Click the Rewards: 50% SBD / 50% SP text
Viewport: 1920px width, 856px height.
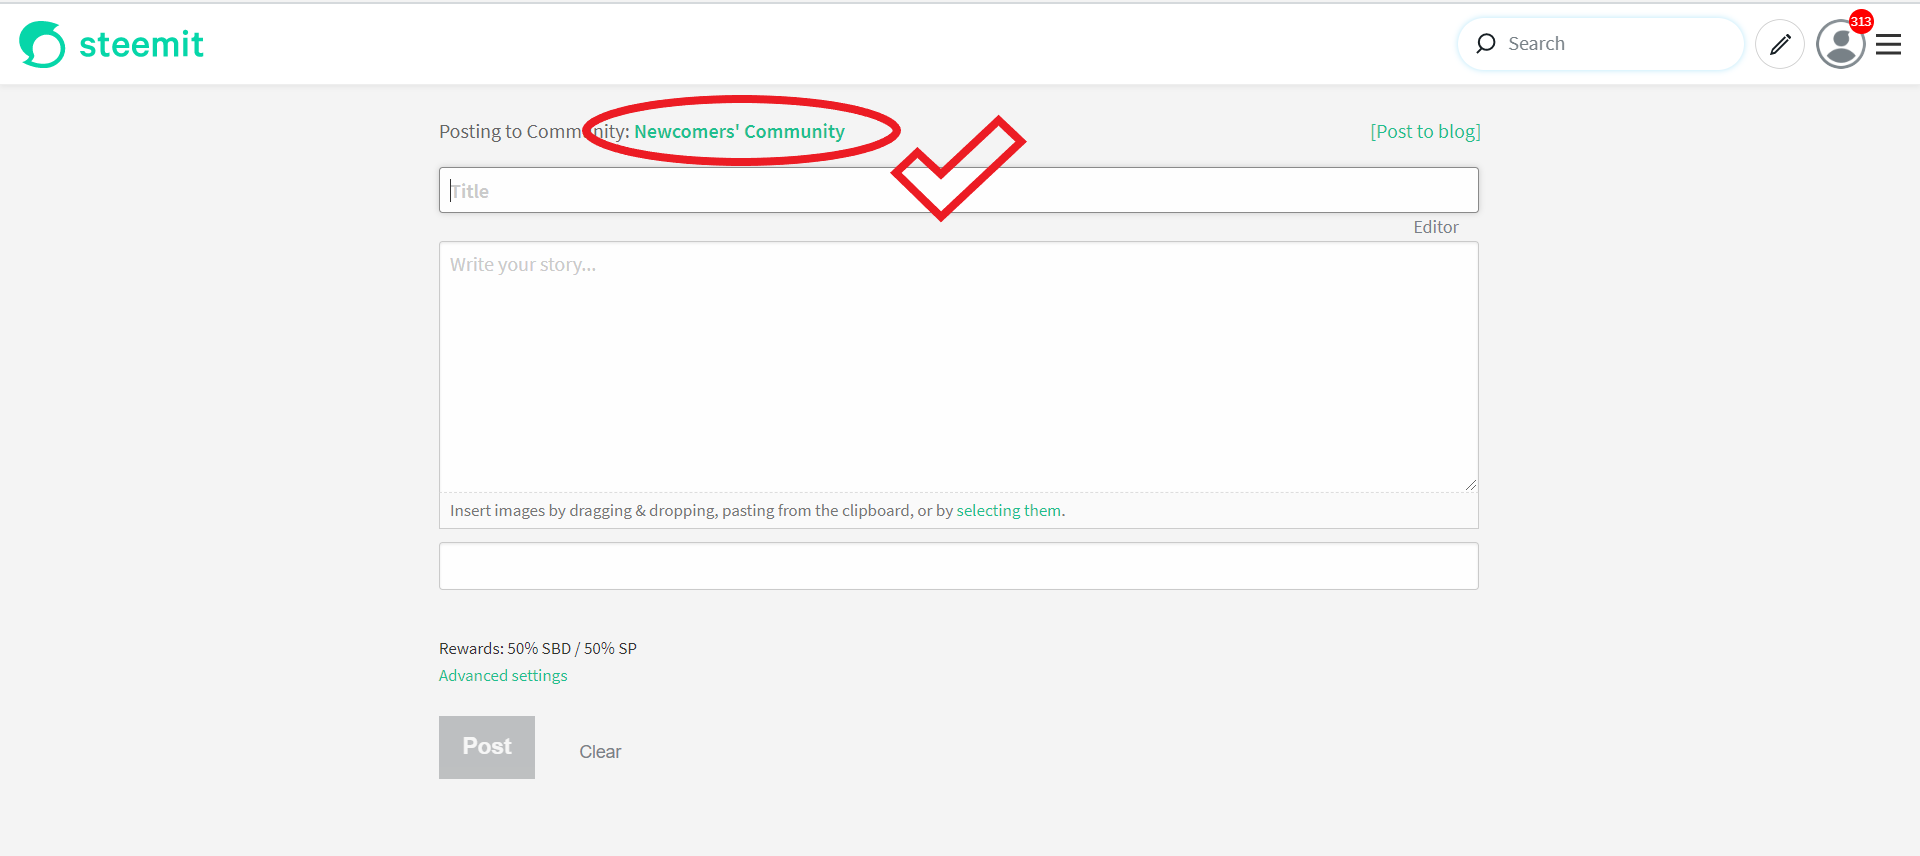click(538, 648)
